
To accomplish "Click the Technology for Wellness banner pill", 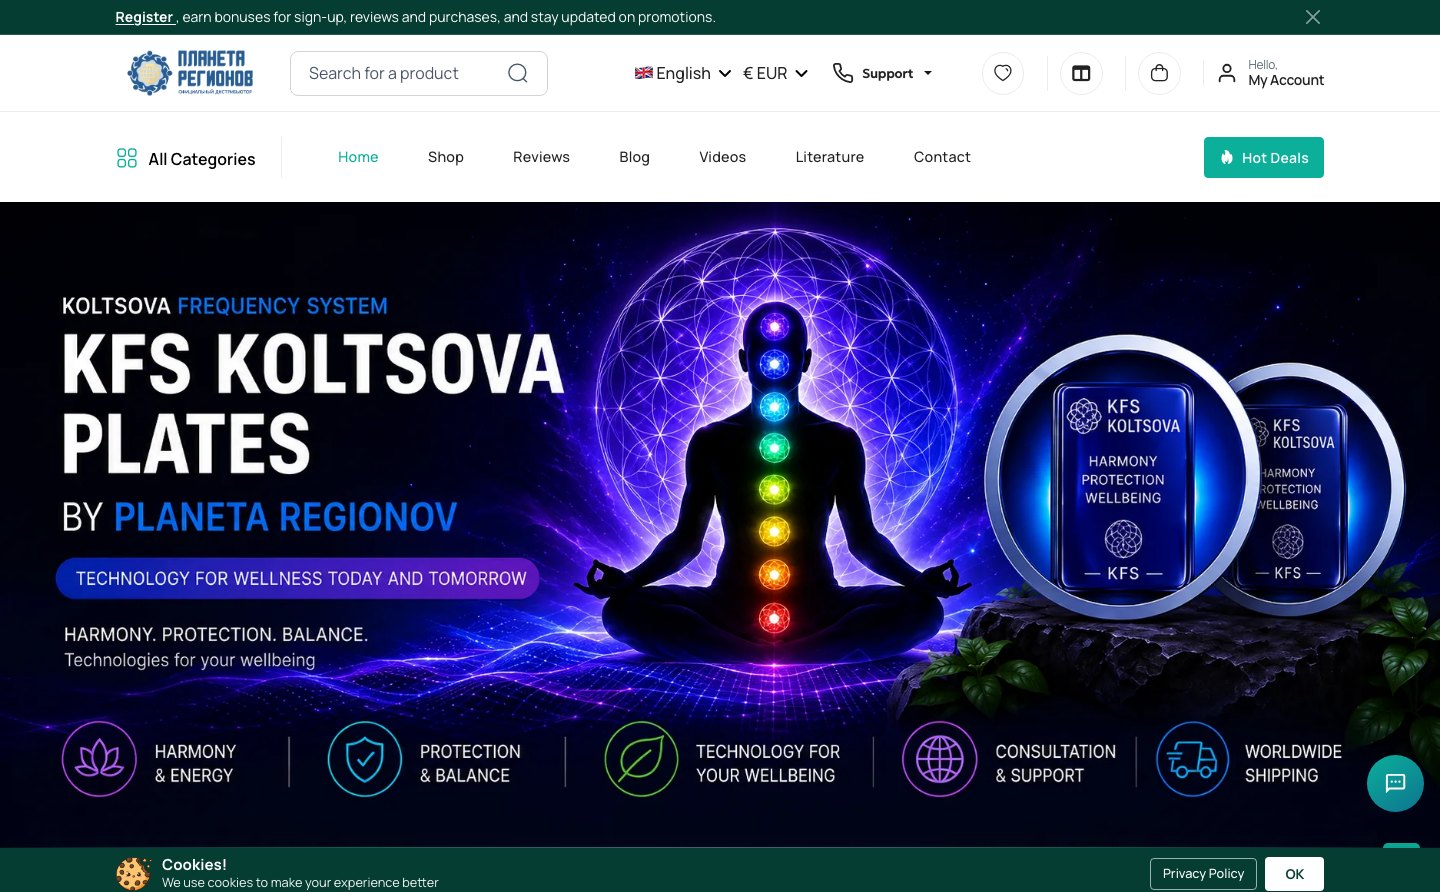I will (298, 579).
